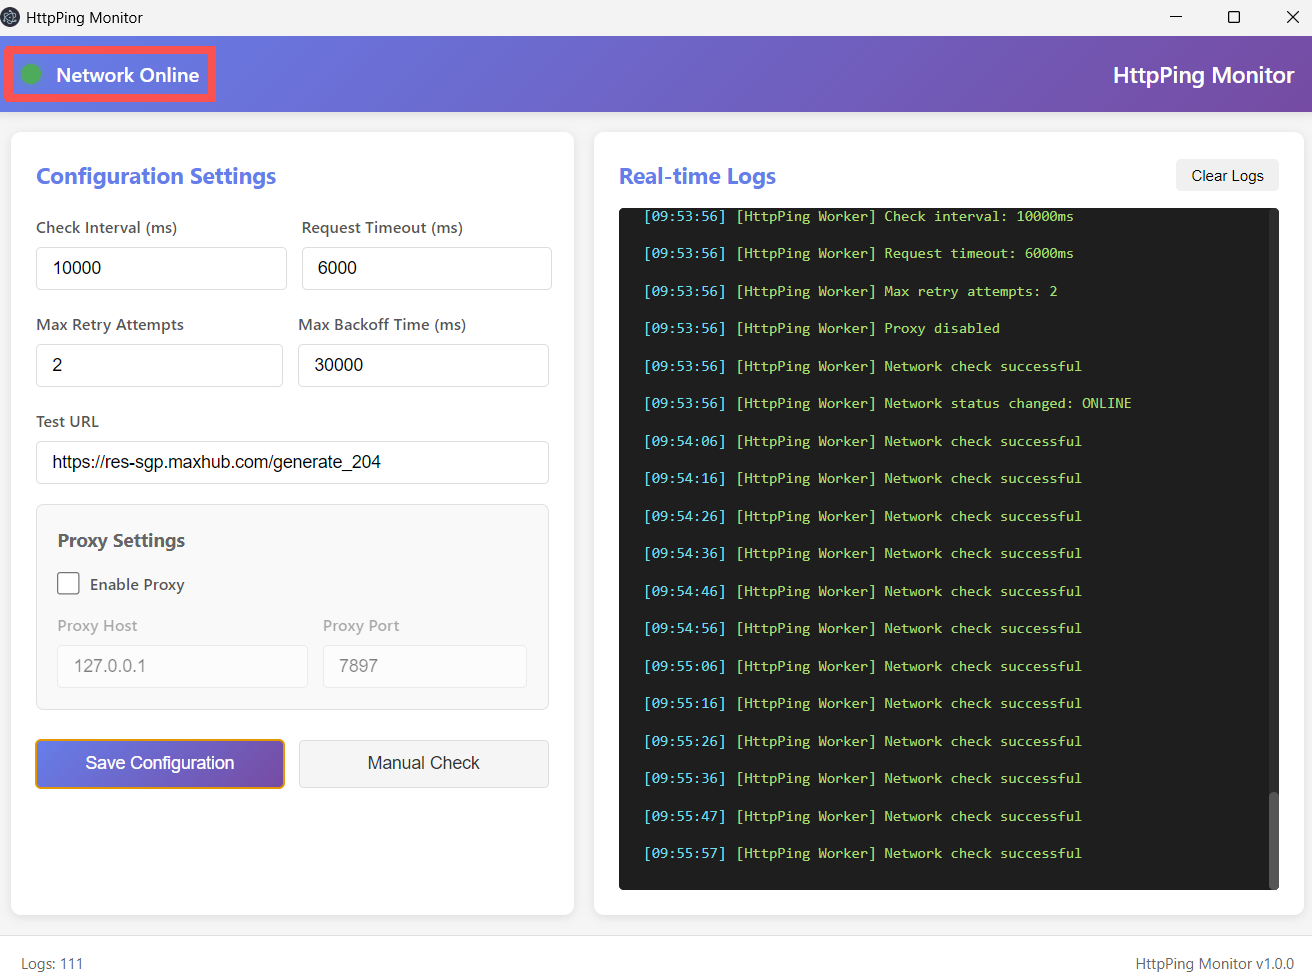Click the logs panel scrollbar thumb
The height and width of the screenshot is (979, 1312).
point(1273,838)
